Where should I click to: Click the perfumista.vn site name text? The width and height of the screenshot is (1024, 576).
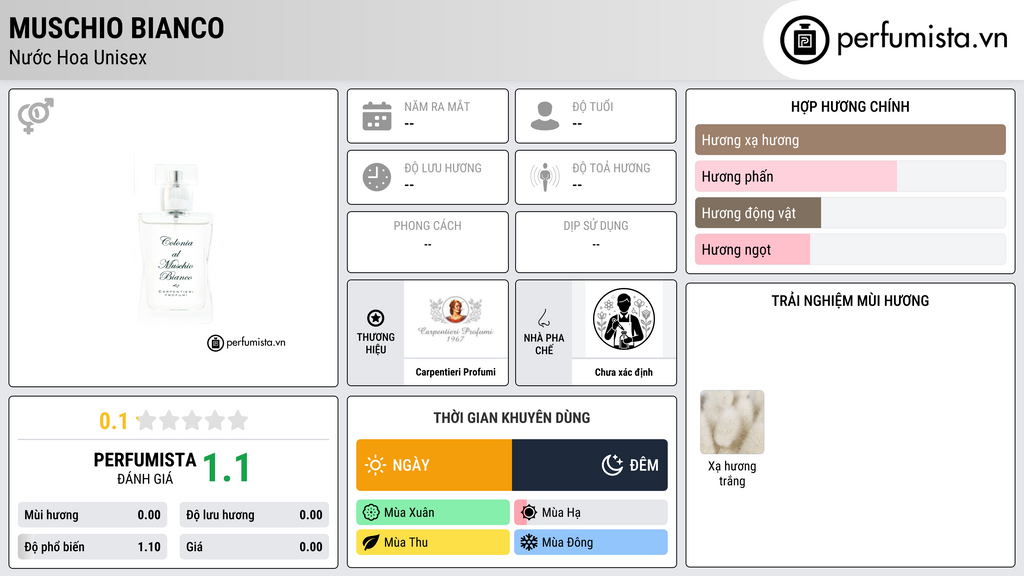(922, 38)
